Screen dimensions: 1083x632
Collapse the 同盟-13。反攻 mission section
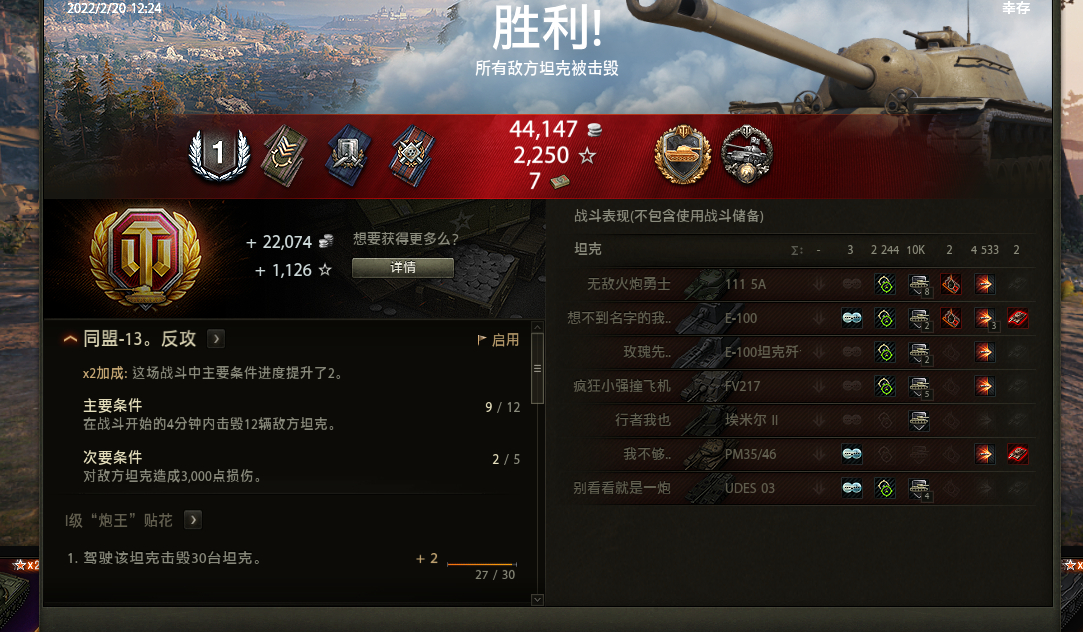click(70, 339)
